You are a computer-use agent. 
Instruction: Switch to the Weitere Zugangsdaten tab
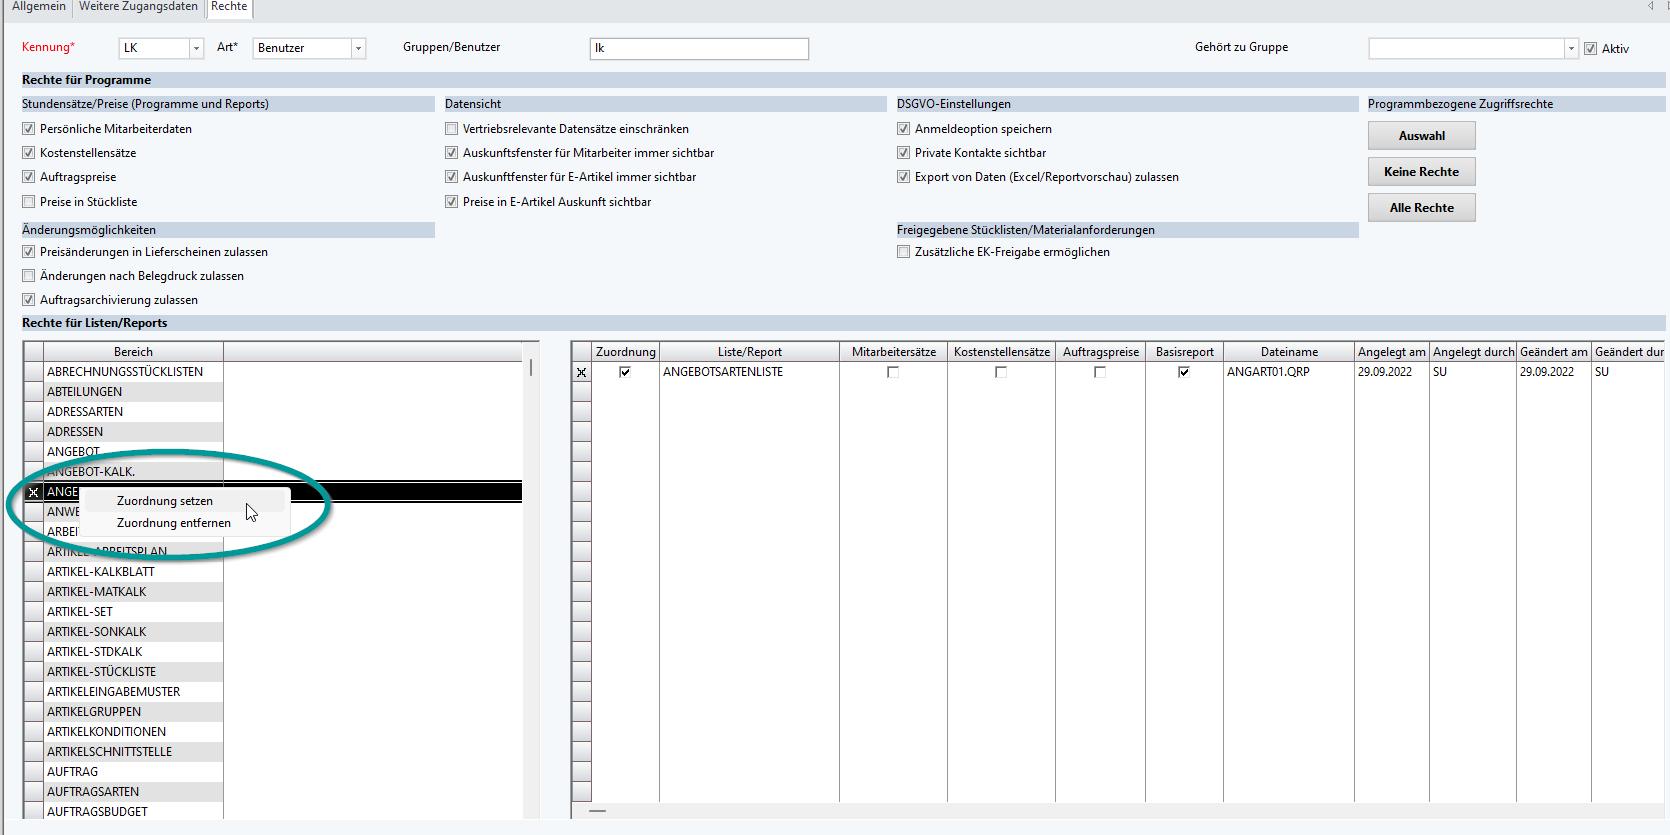pos(138,7)
